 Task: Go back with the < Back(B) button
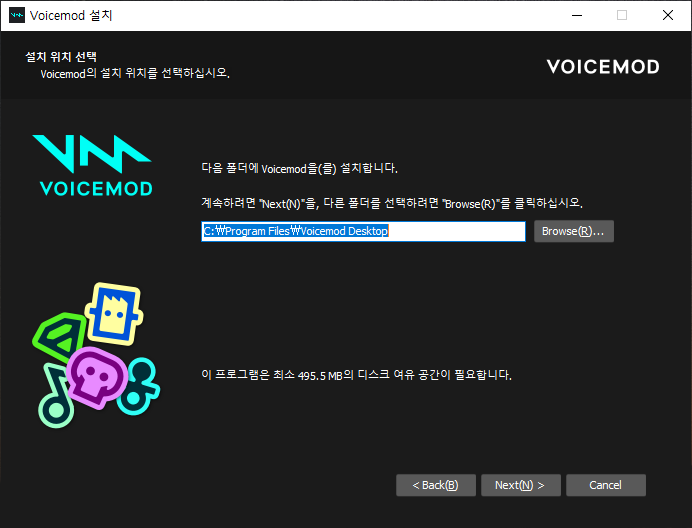click(x=436, y=485)
